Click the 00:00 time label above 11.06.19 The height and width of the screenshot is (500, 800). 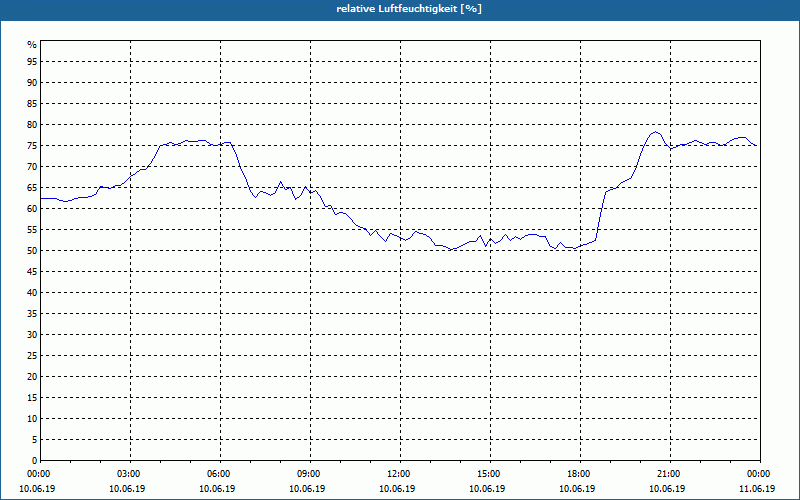click(x=759, y=474)
